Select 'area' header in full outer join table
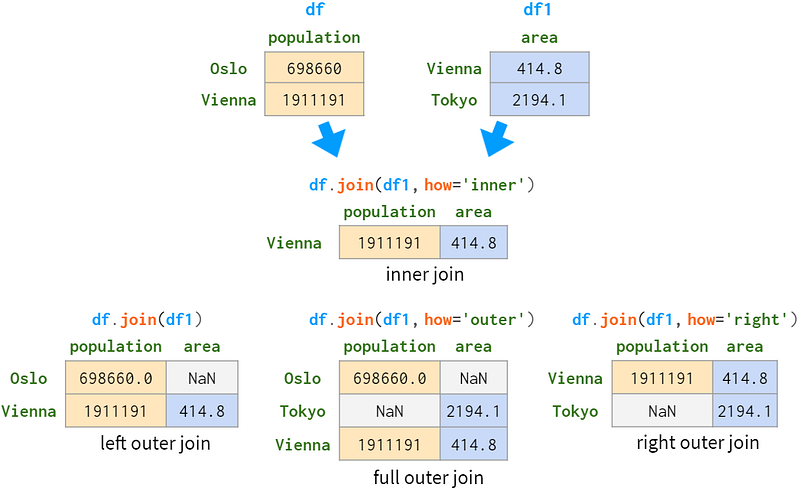The image size is (800, 491). 473,347
